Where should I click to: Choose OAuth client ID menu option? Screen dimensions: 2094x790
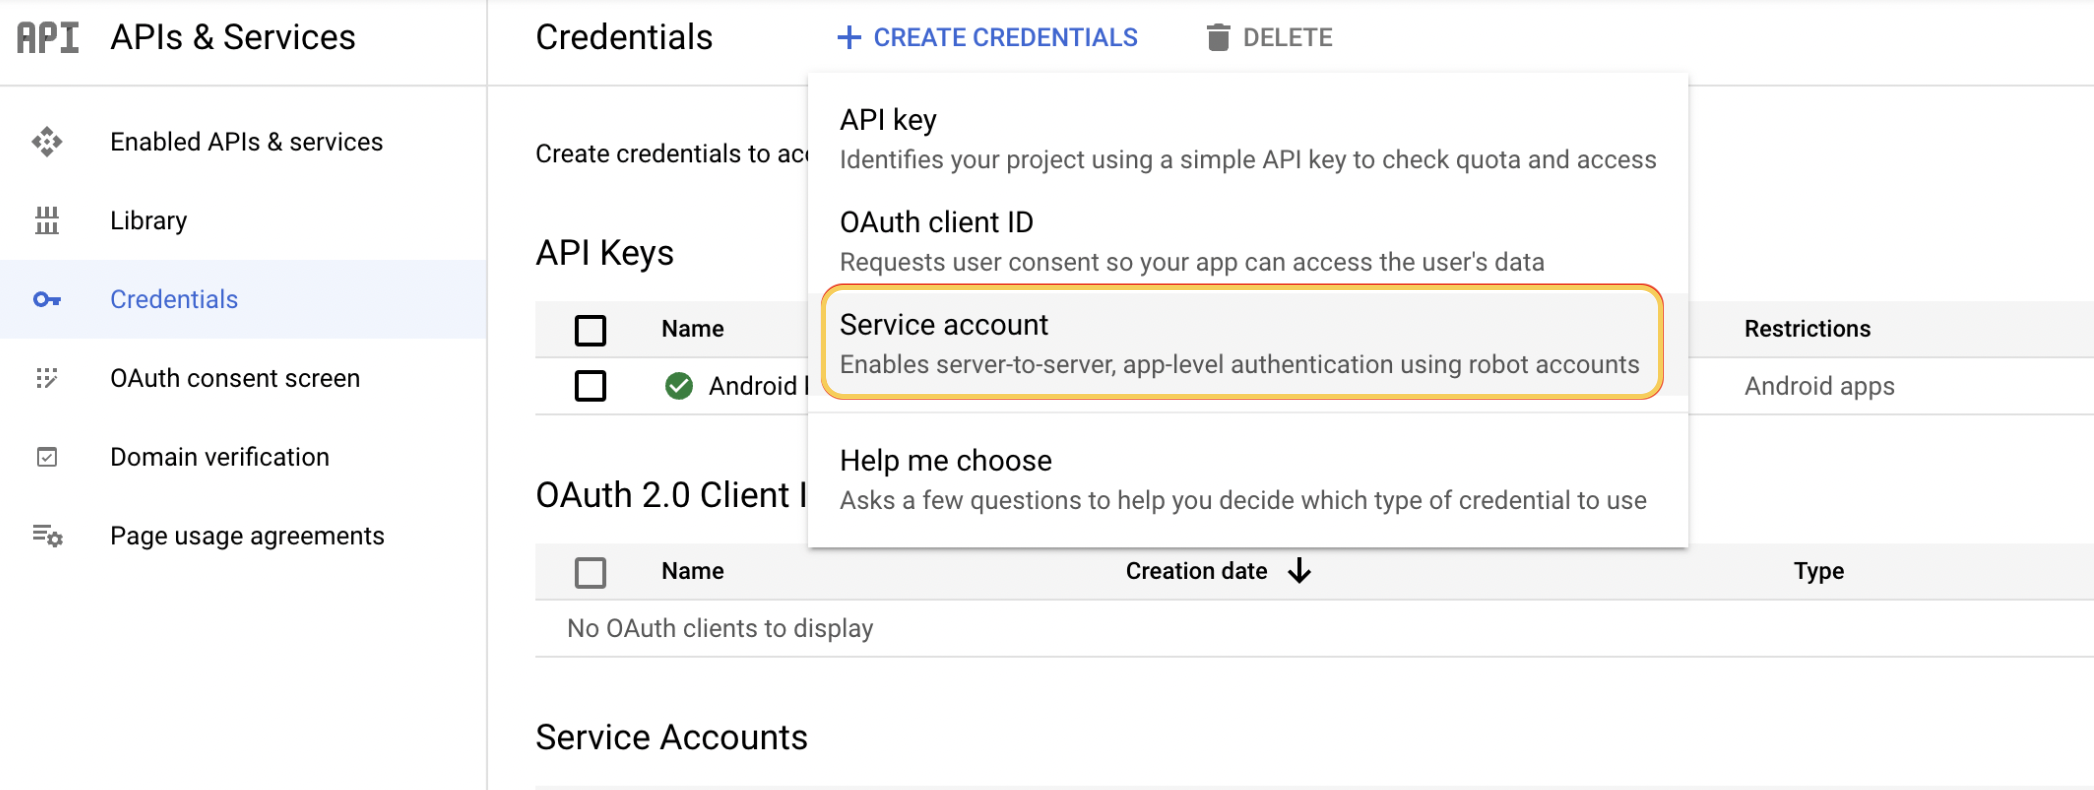point(1247,241)
